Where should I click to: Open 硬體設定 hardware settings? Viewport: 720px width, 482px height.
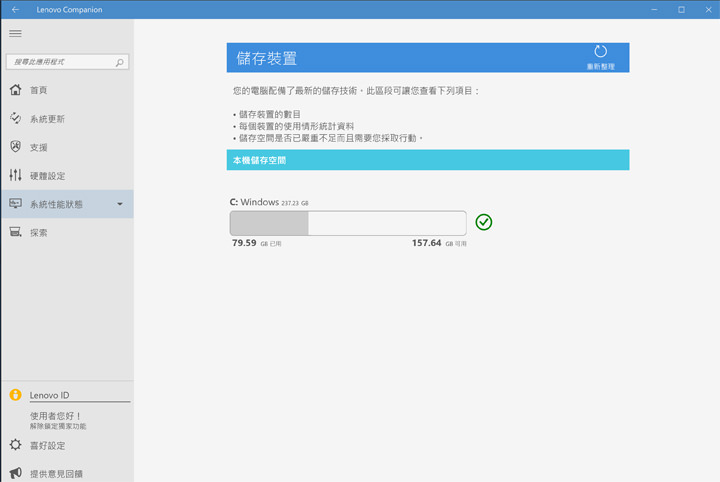pos(47,176)
